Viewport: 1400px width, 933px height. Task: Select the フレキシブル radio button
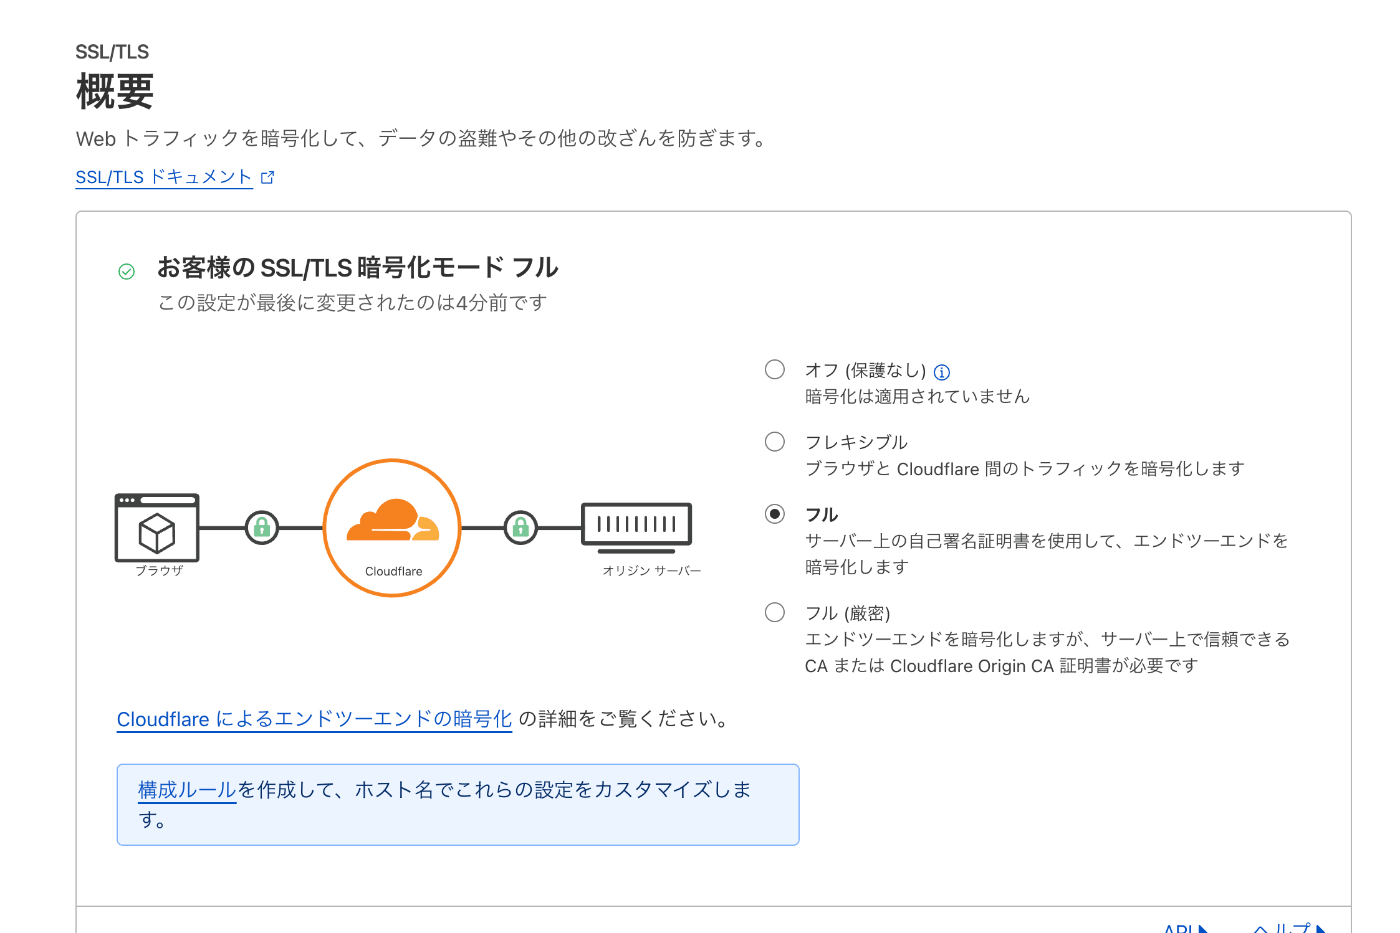(x=775, y=441)
